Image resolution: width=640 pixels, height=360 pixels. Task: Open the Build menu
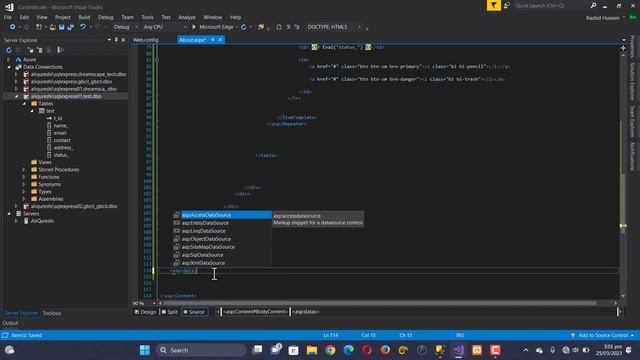coord(84,17)
